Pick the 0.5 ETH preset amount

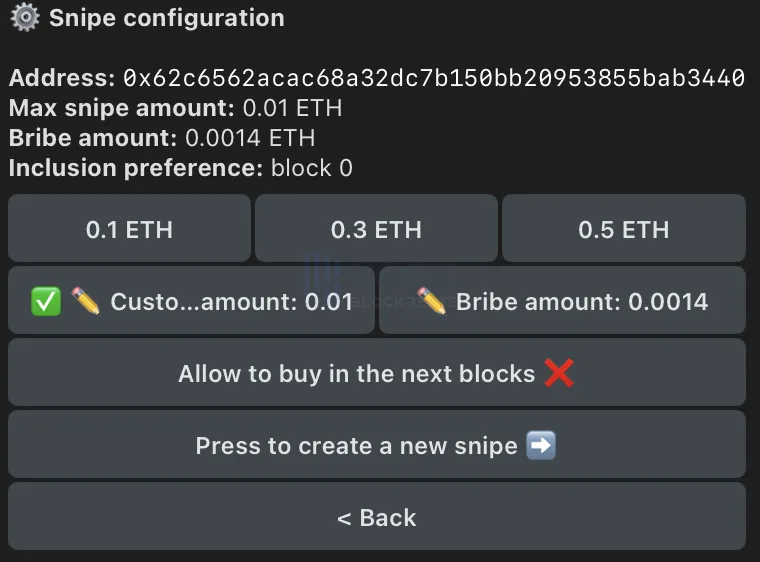coord(623,229)
